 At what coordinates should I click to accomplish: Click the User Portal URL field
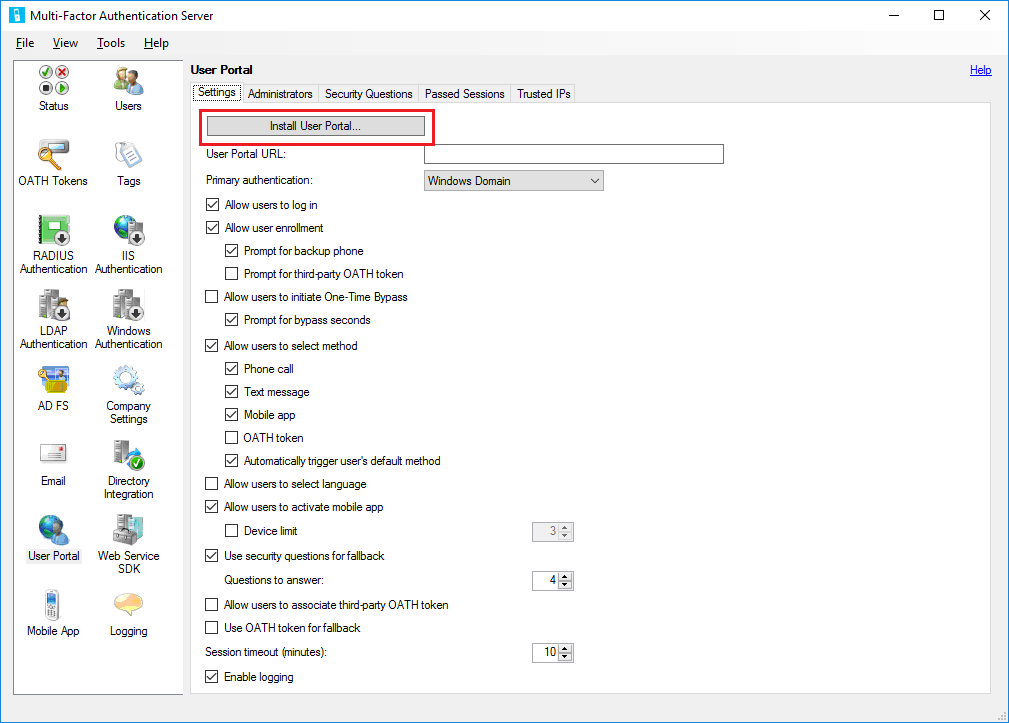point(573,153)
